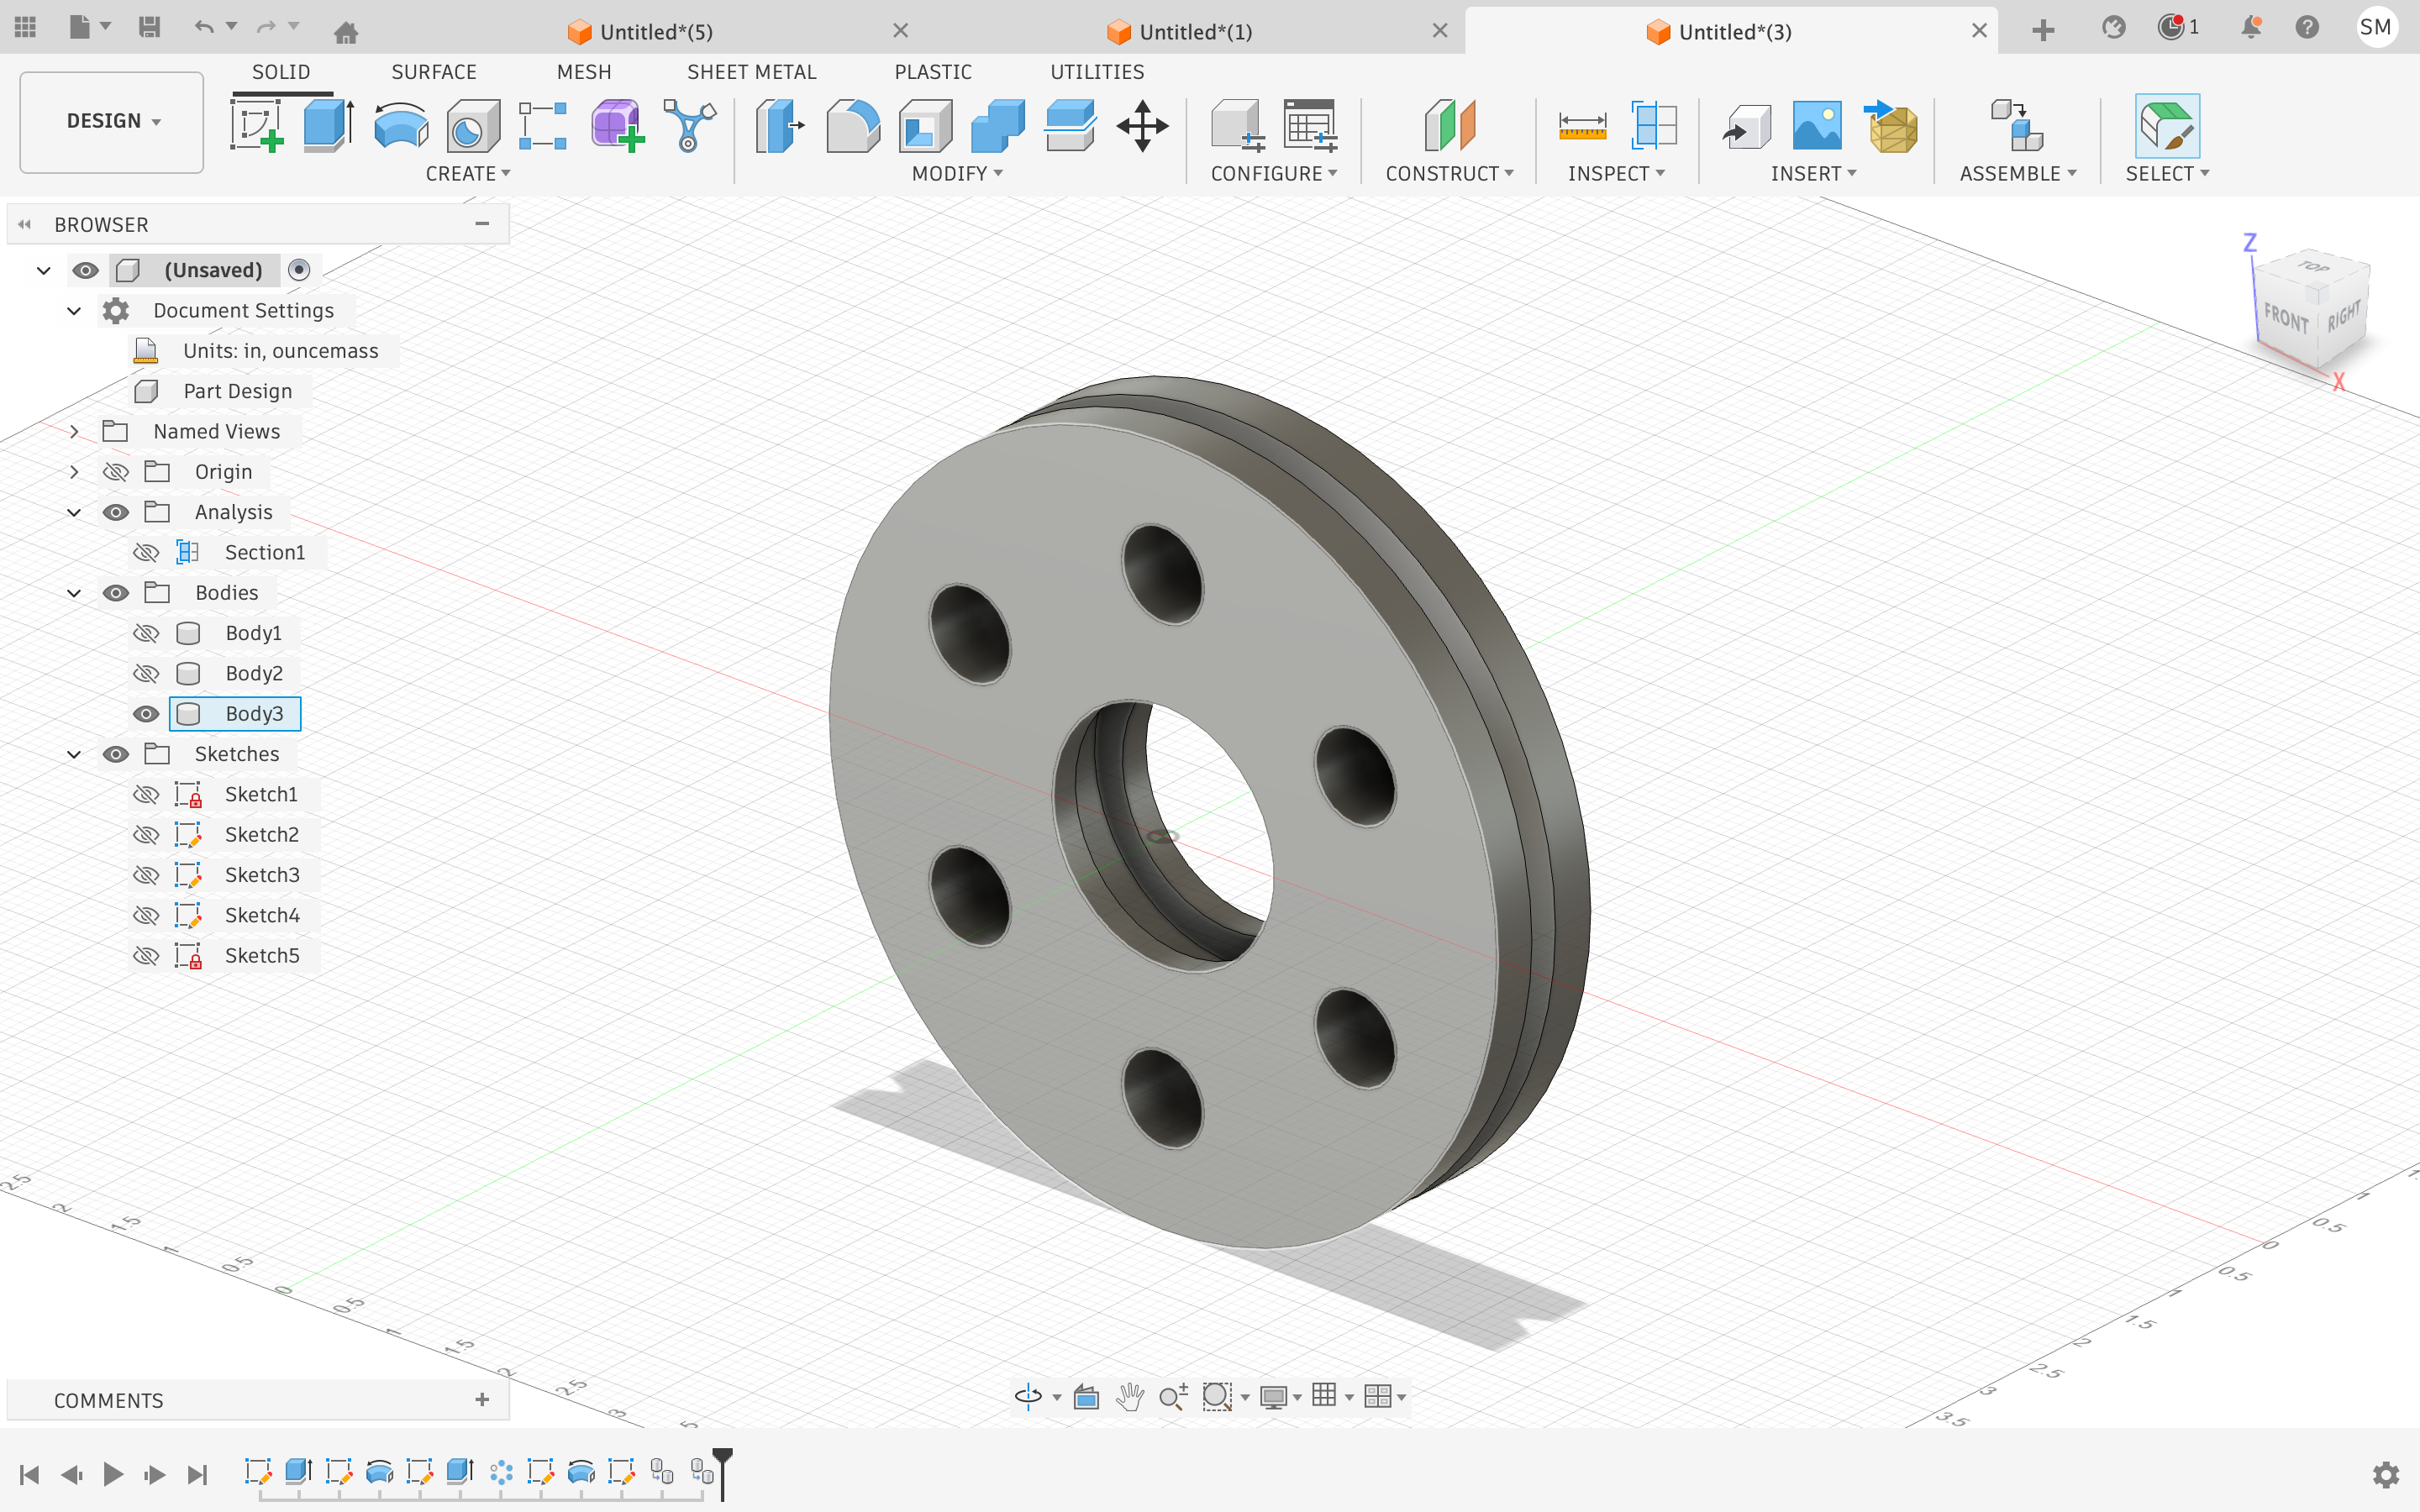
Task: Expand the Named Views folder
Action: tap(74, 432)
